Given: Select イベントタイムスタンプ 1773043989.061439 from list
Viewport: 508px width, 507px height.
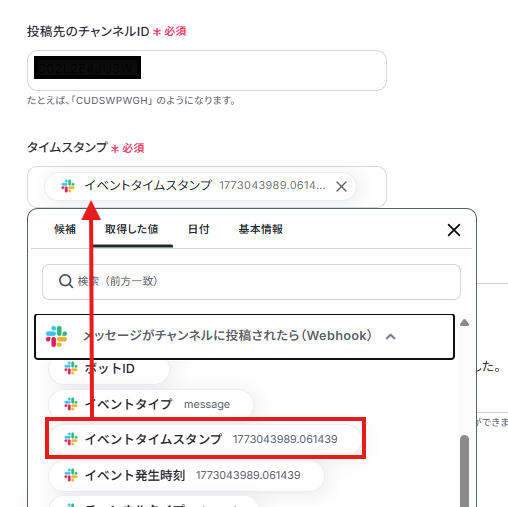Looking at the screenshot, I should click(205, 439).
